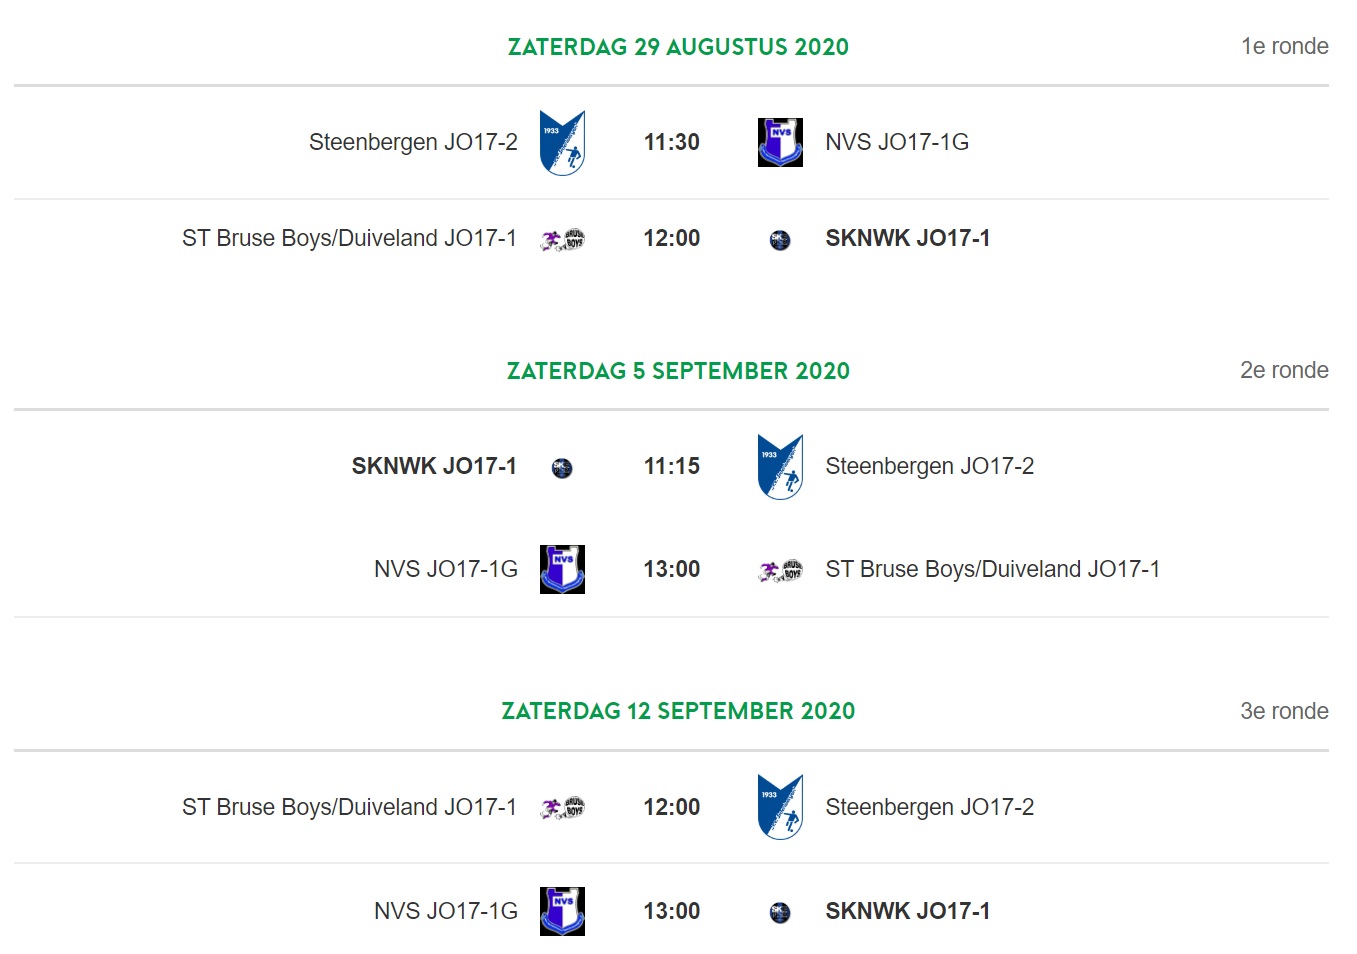Open match details at 11:15 kickoff

(x=671, y=466)
